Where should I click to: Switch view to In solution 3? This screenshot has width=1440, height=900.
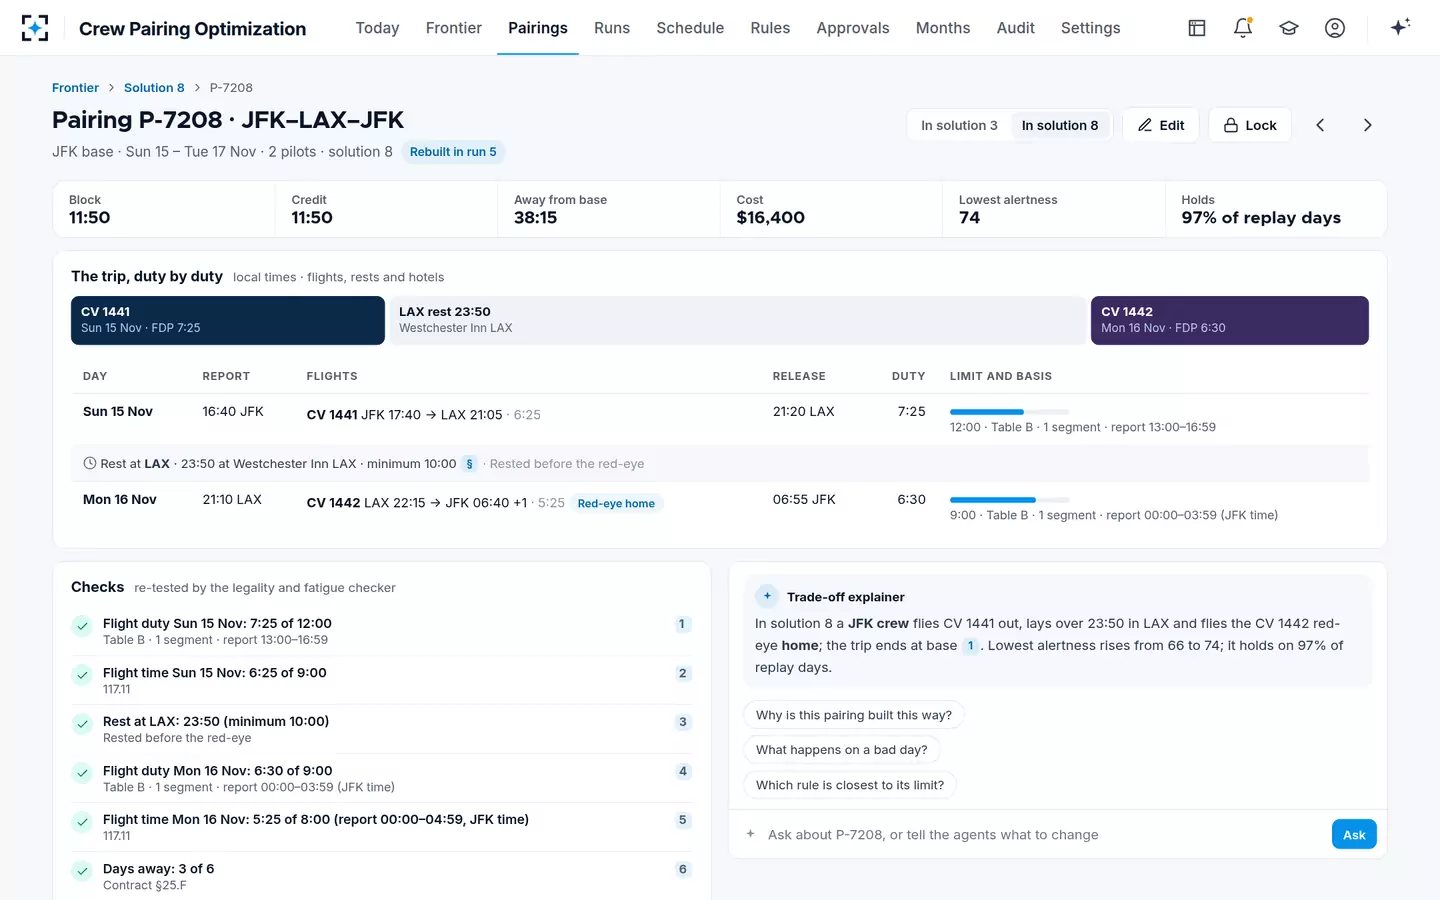959,125
